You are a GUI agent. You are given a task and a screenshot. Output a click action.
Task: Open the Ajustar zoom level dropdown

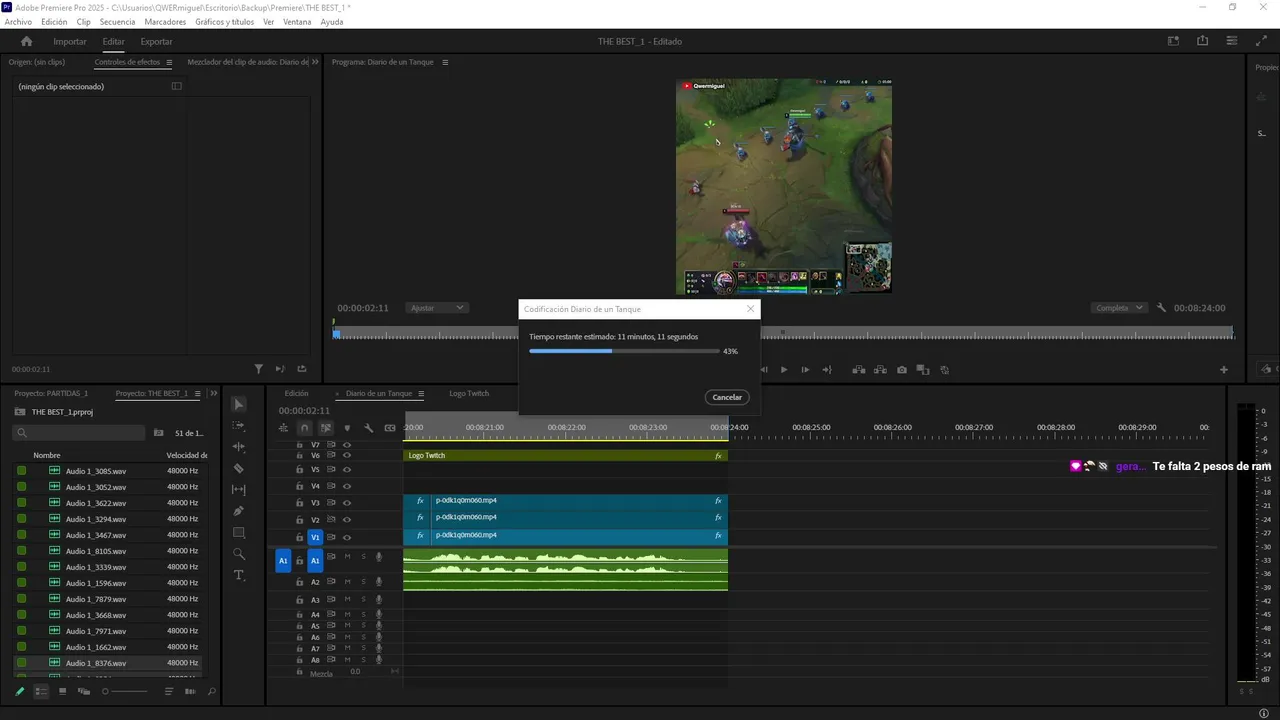tap(436, 308)
